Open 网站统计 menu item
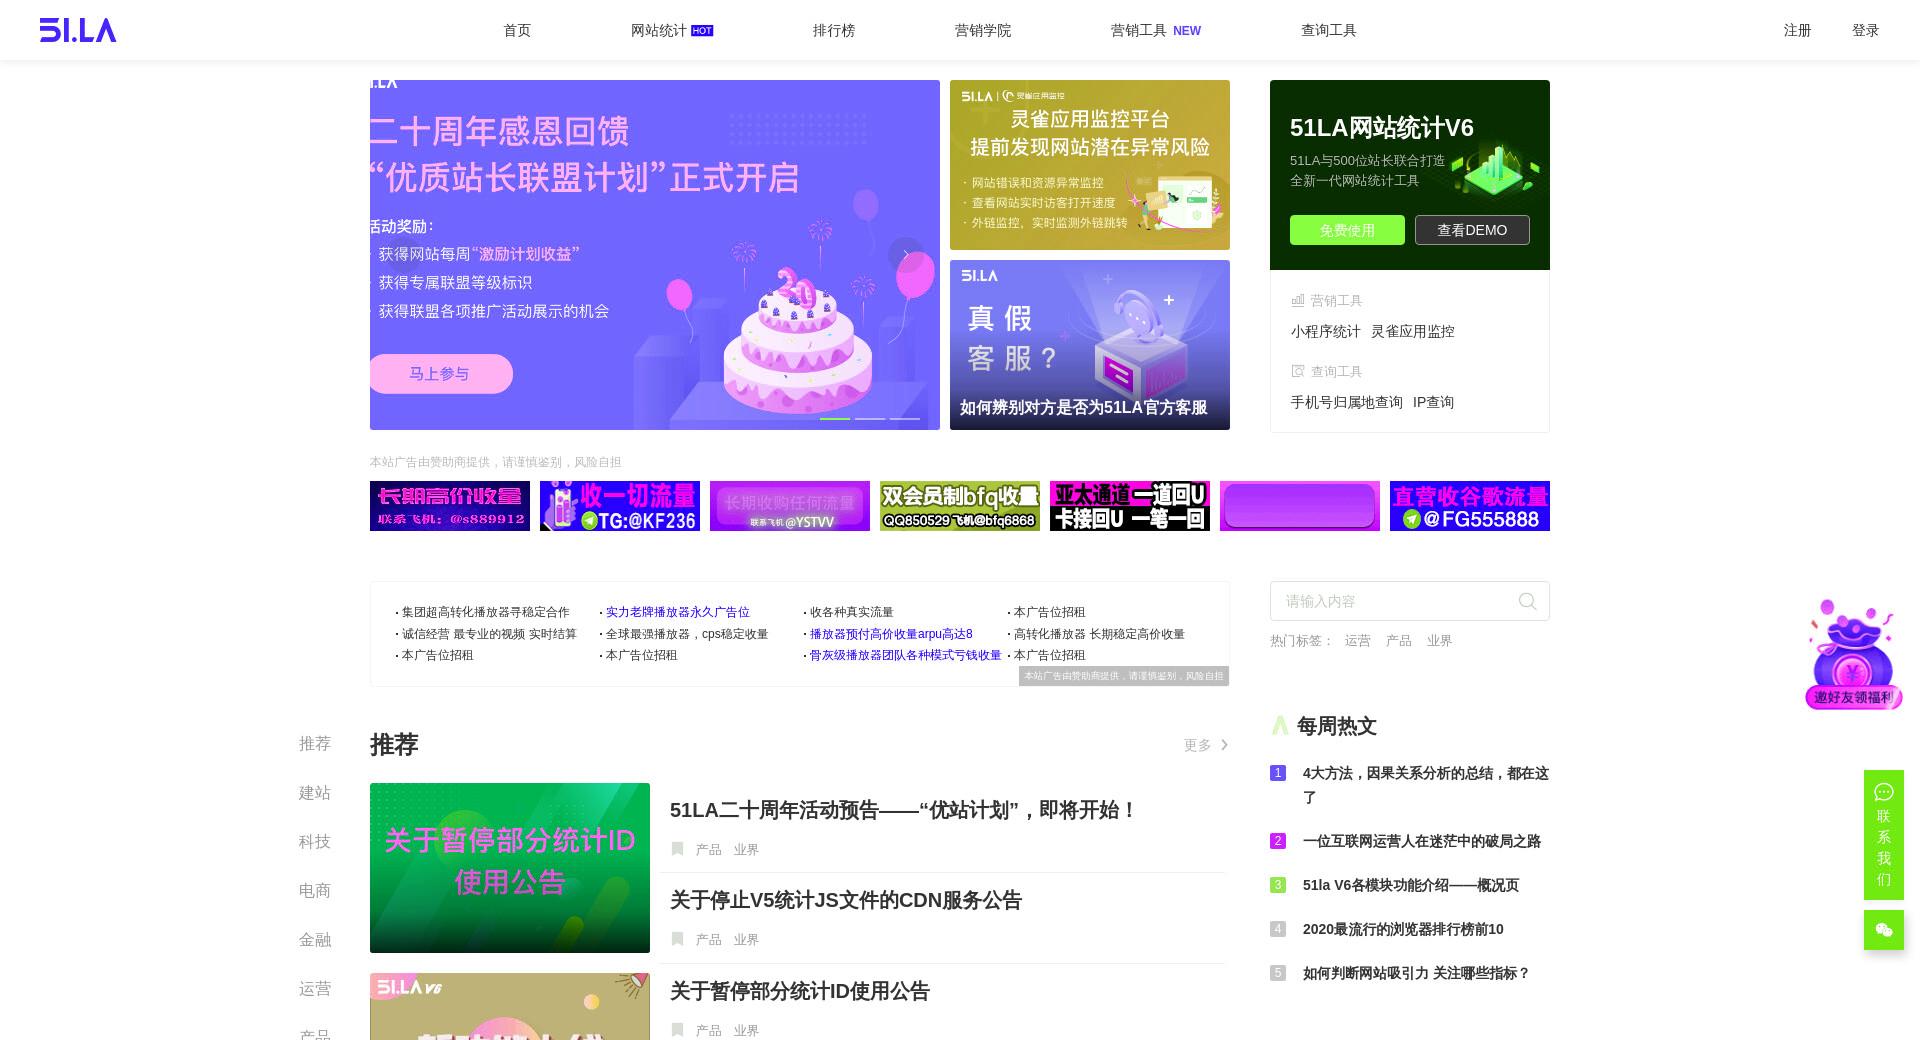Screen dimensions: 1920x1040 pyautogui.click(x=672, y=30)
